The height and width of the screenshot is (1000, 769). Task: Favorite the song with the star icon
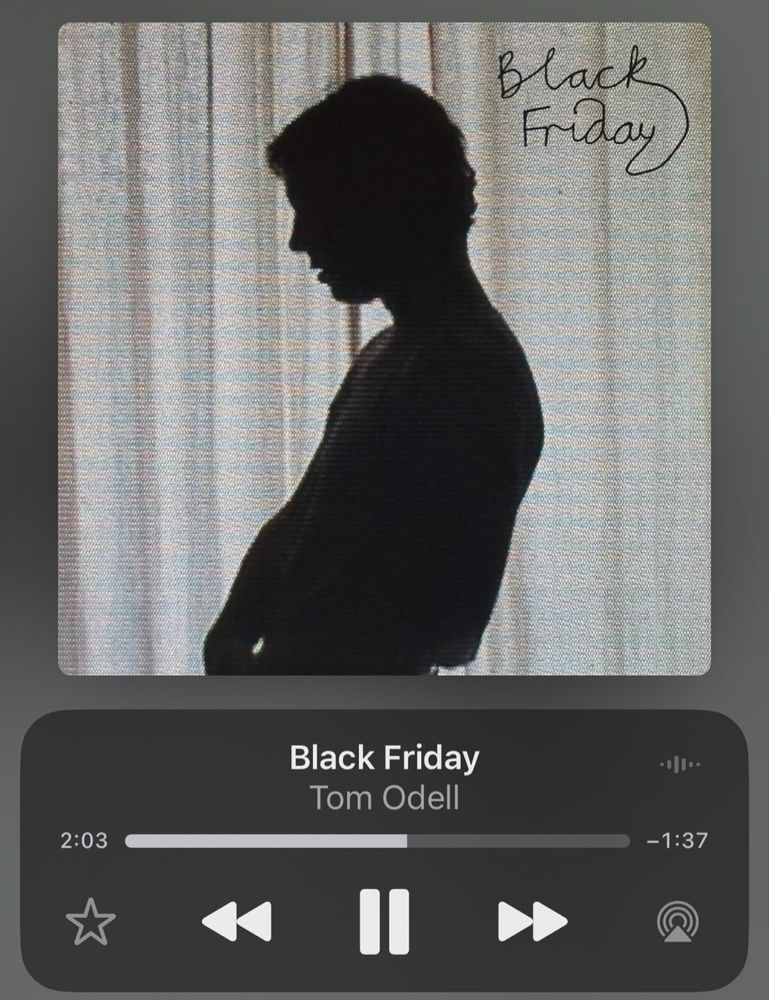tap(91, 921)
